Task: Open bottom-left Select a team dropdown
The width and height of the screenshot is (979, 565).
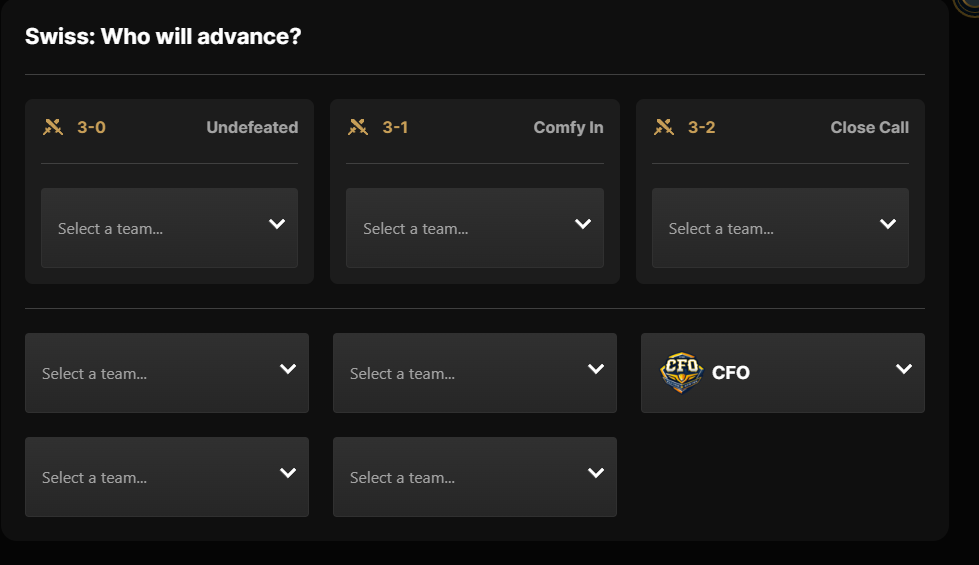Action: tap(166, 477)
